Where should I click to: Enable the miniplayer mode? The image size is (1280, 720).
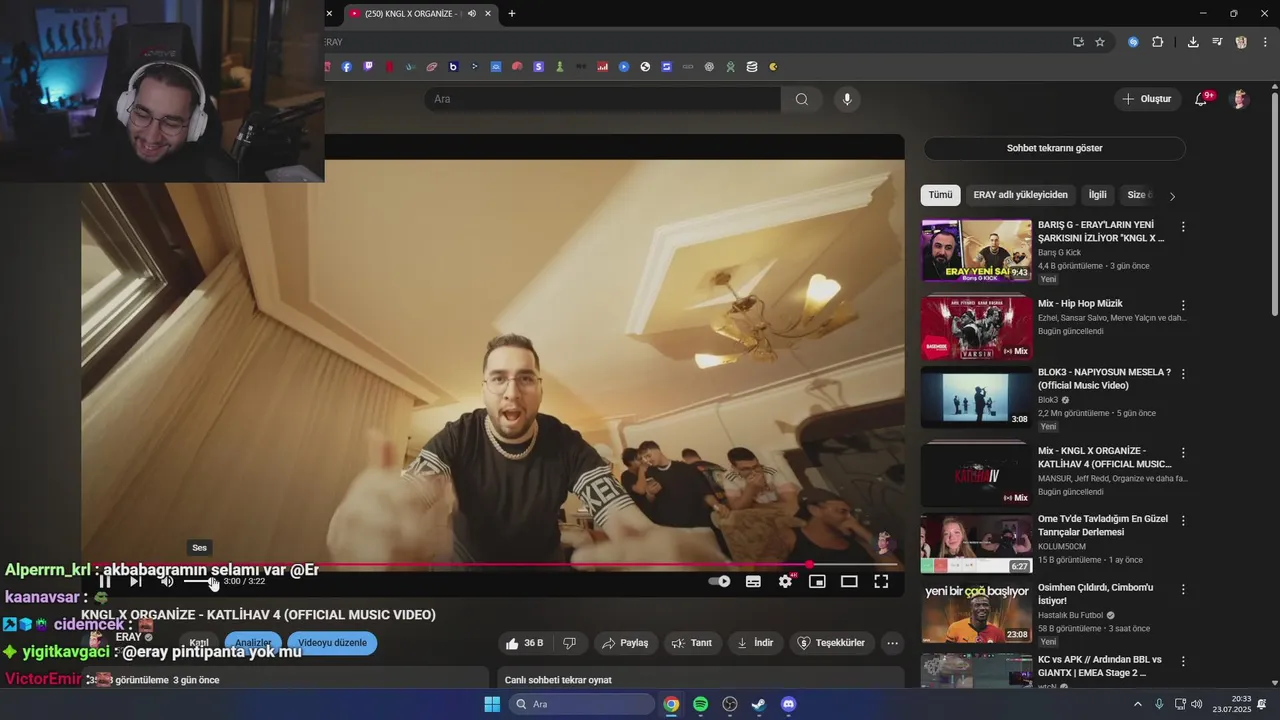[x=817, y=581]
